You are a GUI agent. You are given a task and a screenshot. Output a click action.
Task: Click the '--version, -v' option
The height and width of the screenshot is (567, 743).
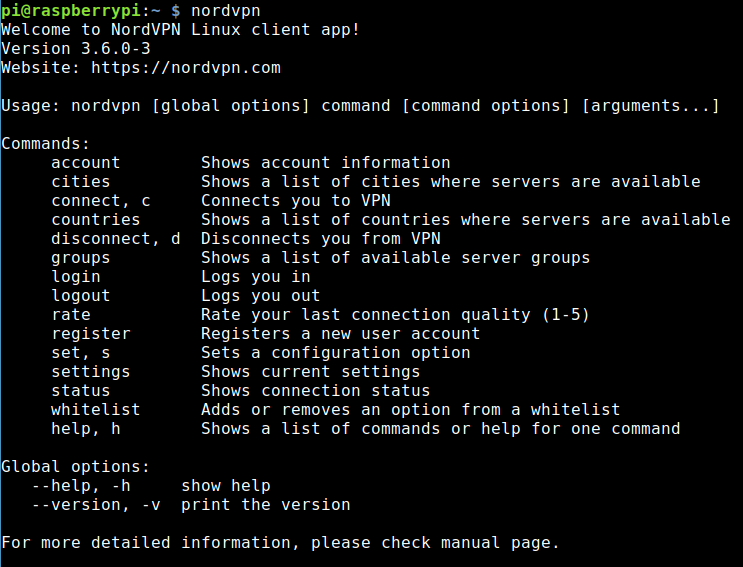(96, 505)
